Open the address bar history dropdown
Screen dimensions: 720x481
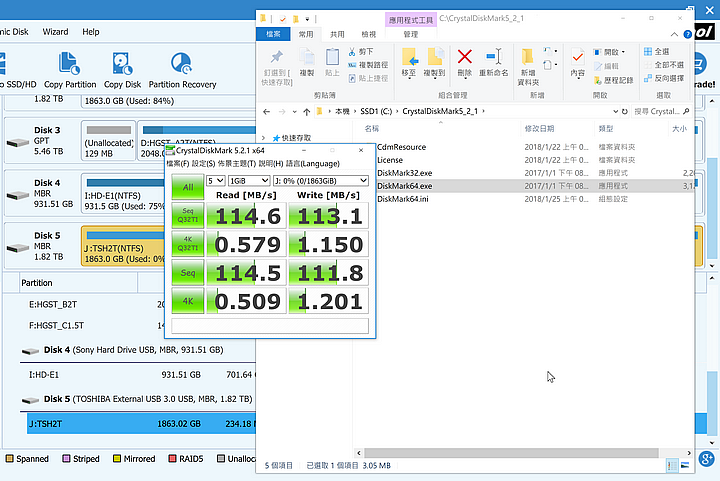(x=615, y=111)
